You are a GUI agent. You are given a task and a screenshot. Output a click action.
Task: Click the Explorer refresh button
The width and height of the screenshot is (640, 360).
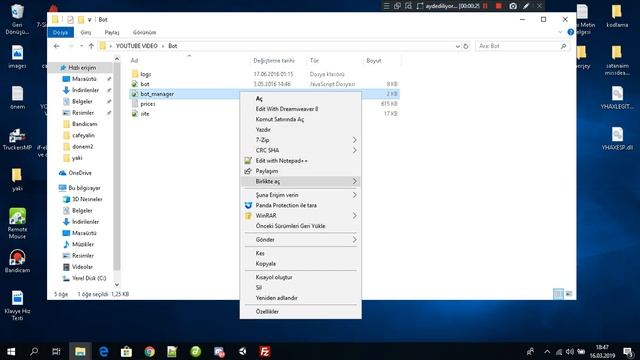pos(466,46)
